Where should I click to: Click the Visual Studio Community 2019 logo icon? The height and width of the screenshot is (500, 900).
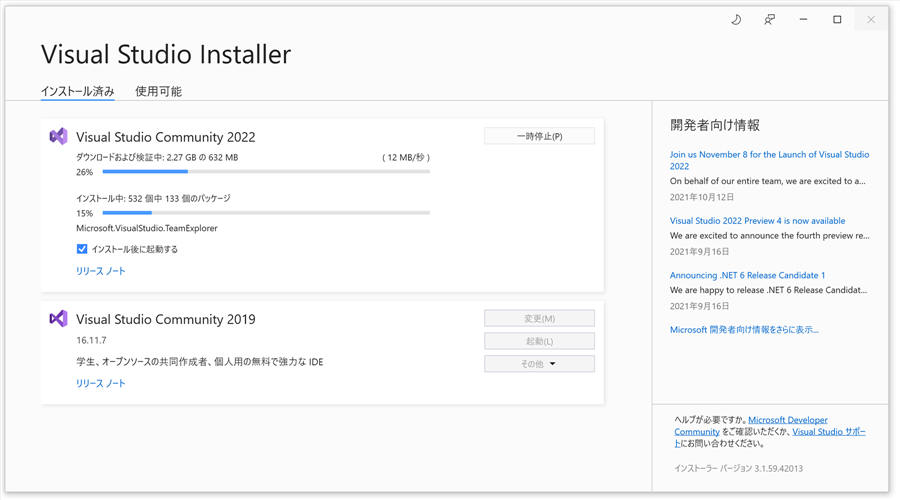[x=59, y=319]
